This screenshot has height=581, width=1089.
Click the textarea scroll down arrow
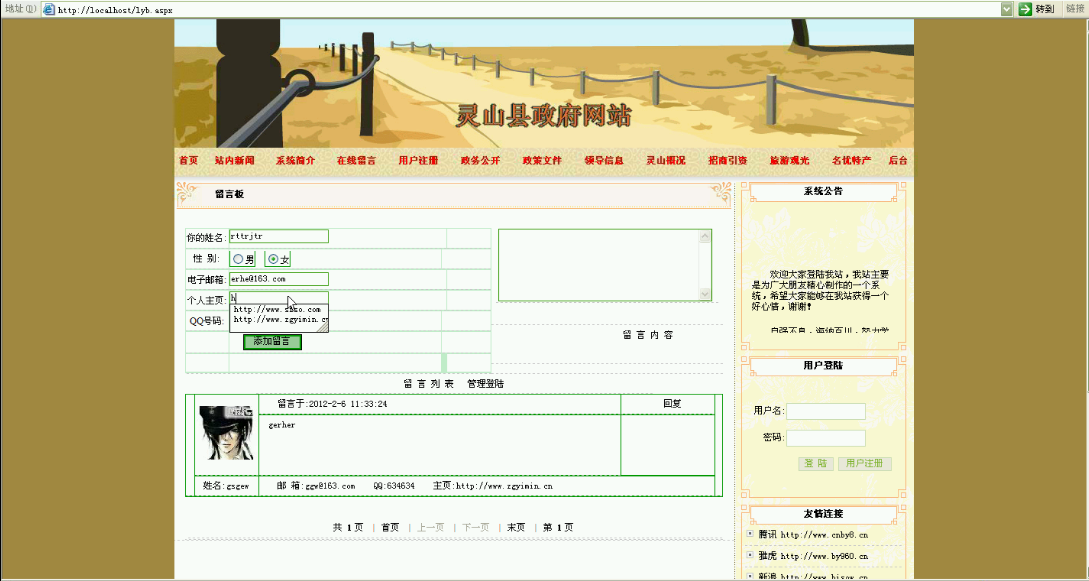pos(705,294)
